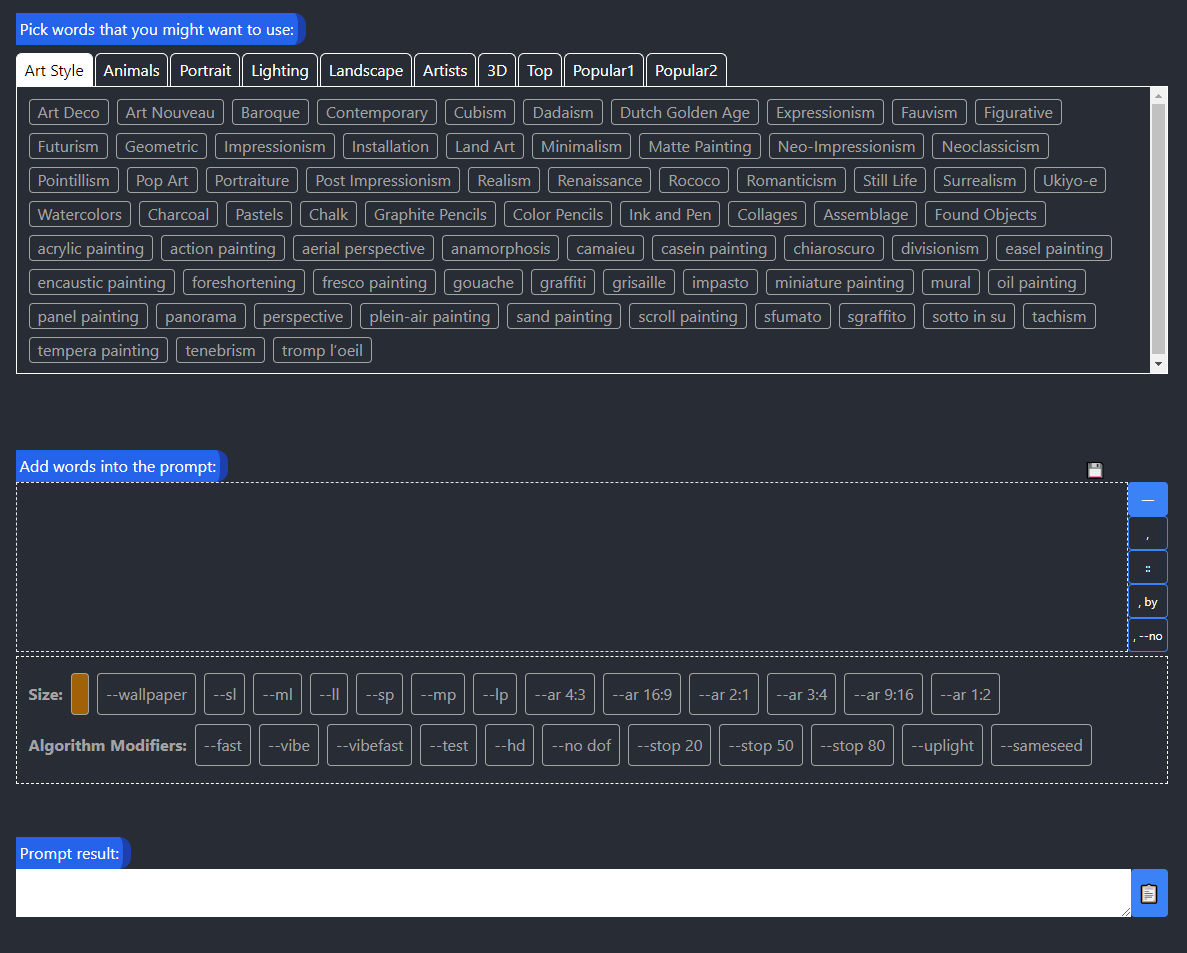Enable the --ar 1:2 aspect ratio
The width and height of the screenshot is (1187, 953).
pos(965,694)
